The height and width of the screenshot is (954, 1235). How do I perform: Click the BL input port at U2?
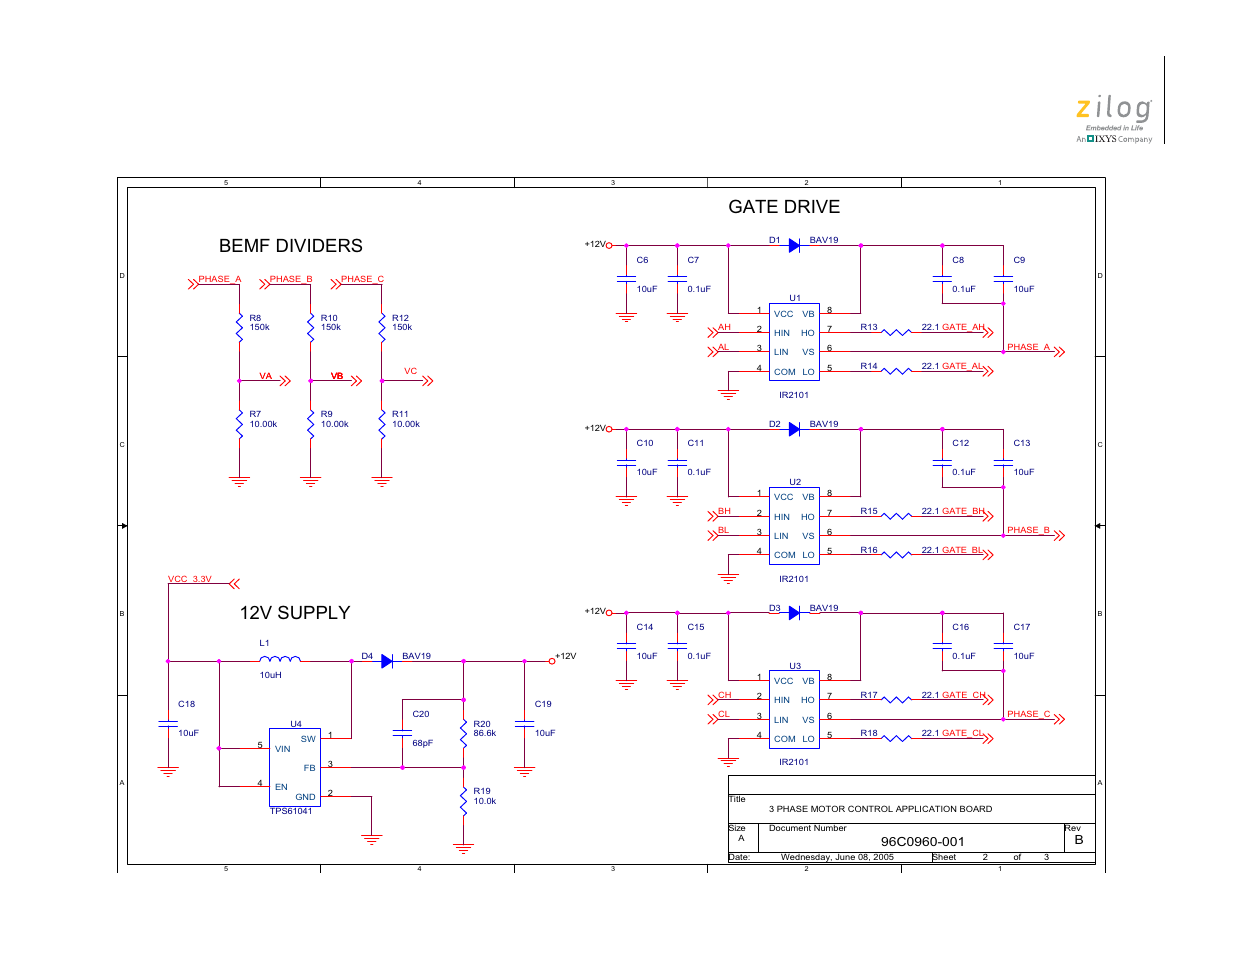pyautogui.click(x=720, y=532)
